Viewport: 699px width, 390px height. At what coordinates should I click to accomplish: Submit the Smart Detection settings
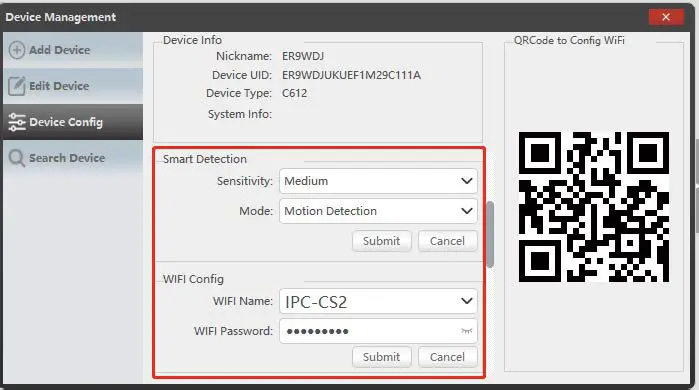(x=382, y=241)
